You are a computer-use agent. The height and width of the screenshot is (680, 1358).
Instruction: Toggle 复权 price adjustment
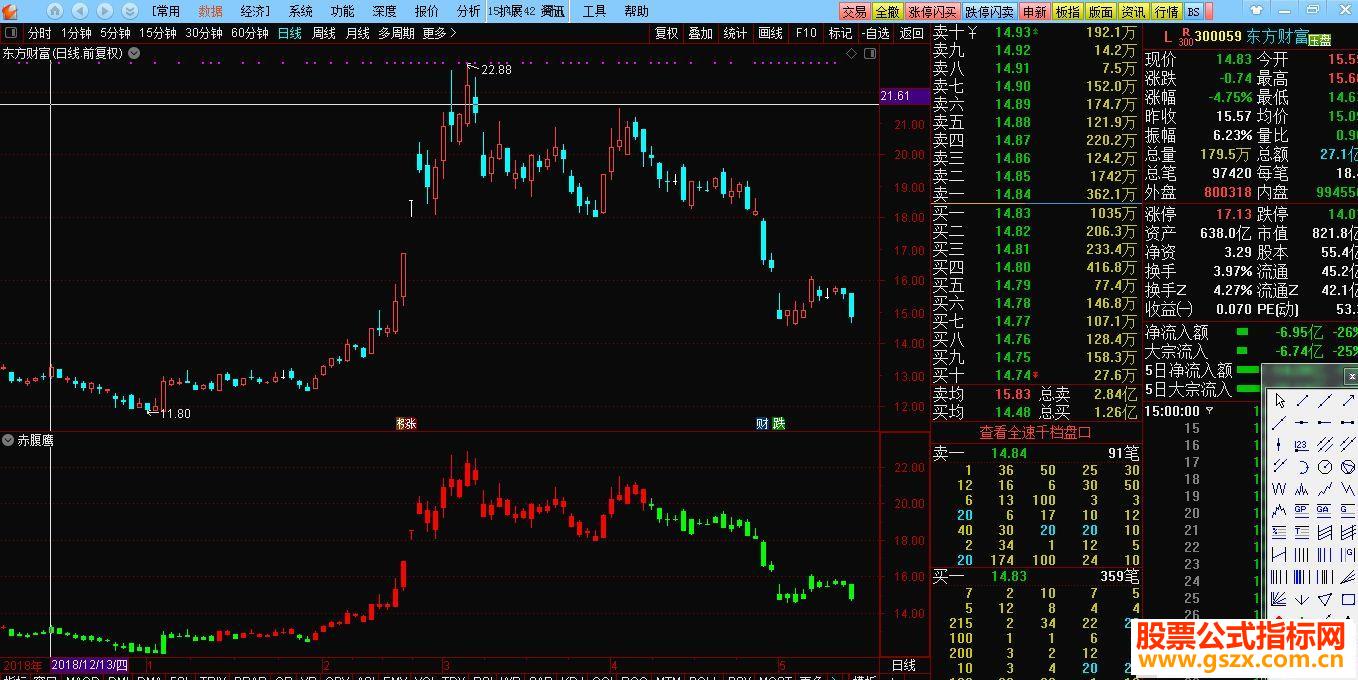pos(667,33)
